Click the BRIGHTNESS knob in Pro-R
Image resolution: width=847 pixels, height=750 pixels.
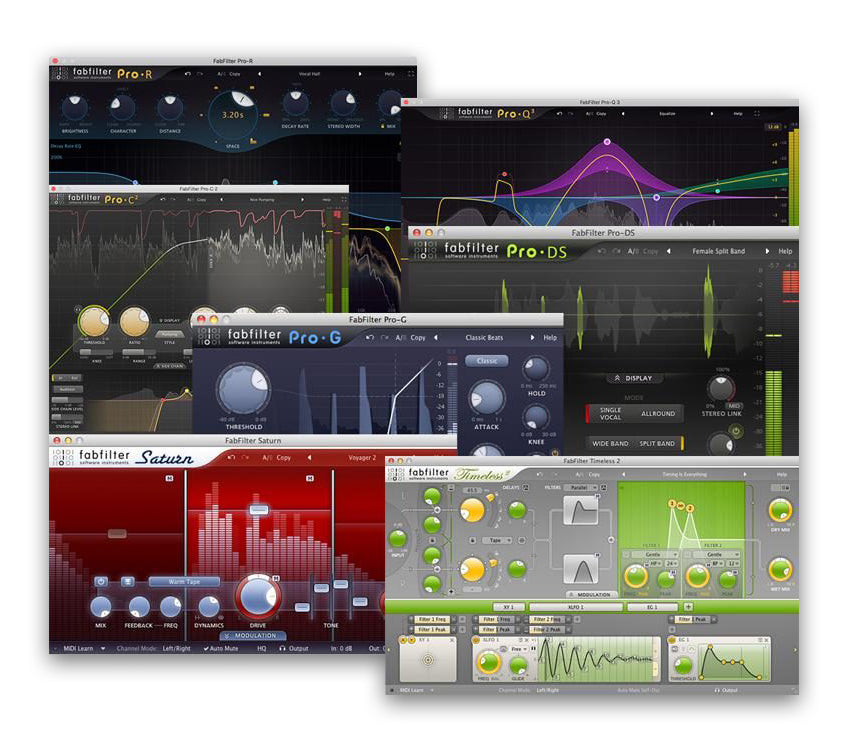[75, 107]
